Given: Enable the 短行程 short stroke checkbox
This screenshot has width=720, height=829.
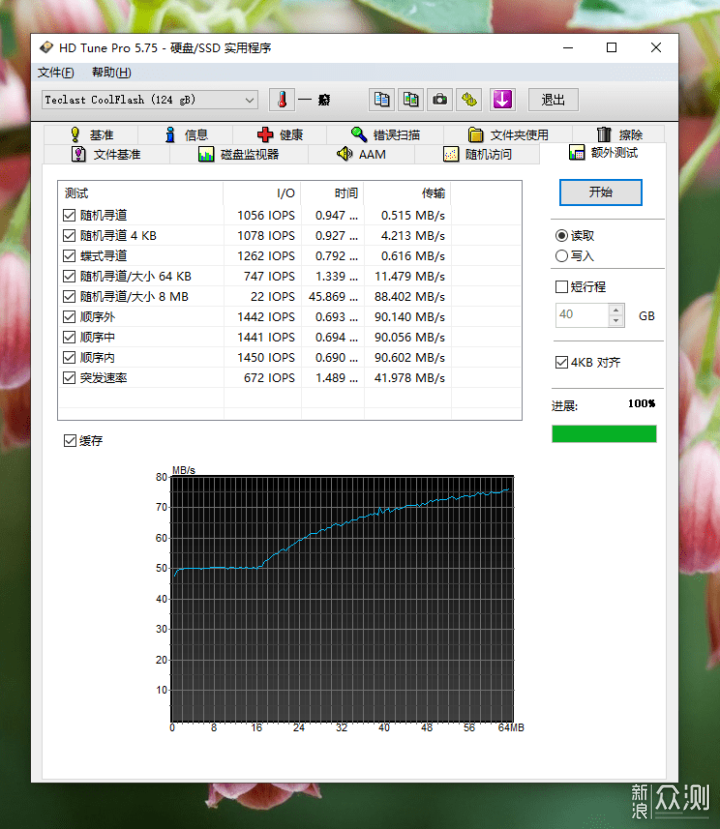Looking at the screenshot, I should click(x=561, y=287).
